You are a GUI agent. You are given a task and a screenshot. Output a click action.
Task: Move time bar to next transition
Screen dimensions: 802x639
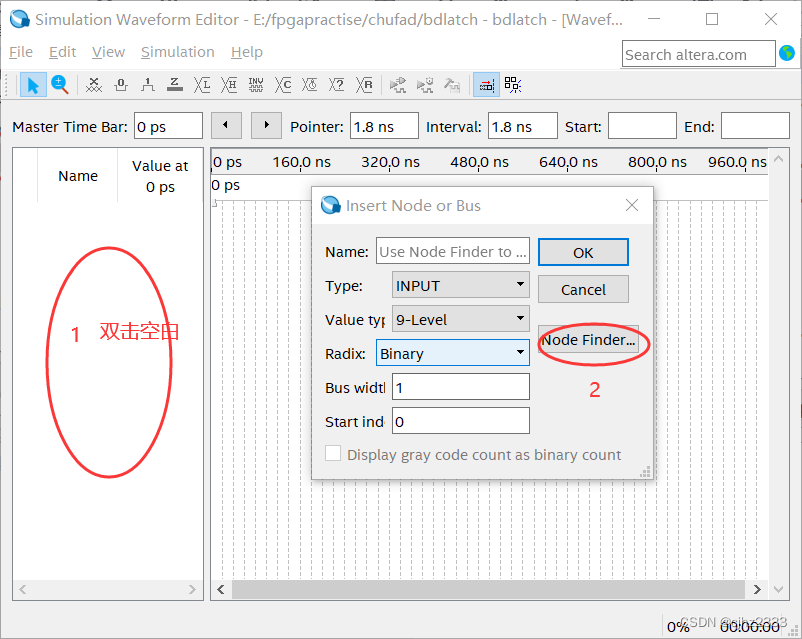coord(266,125)
